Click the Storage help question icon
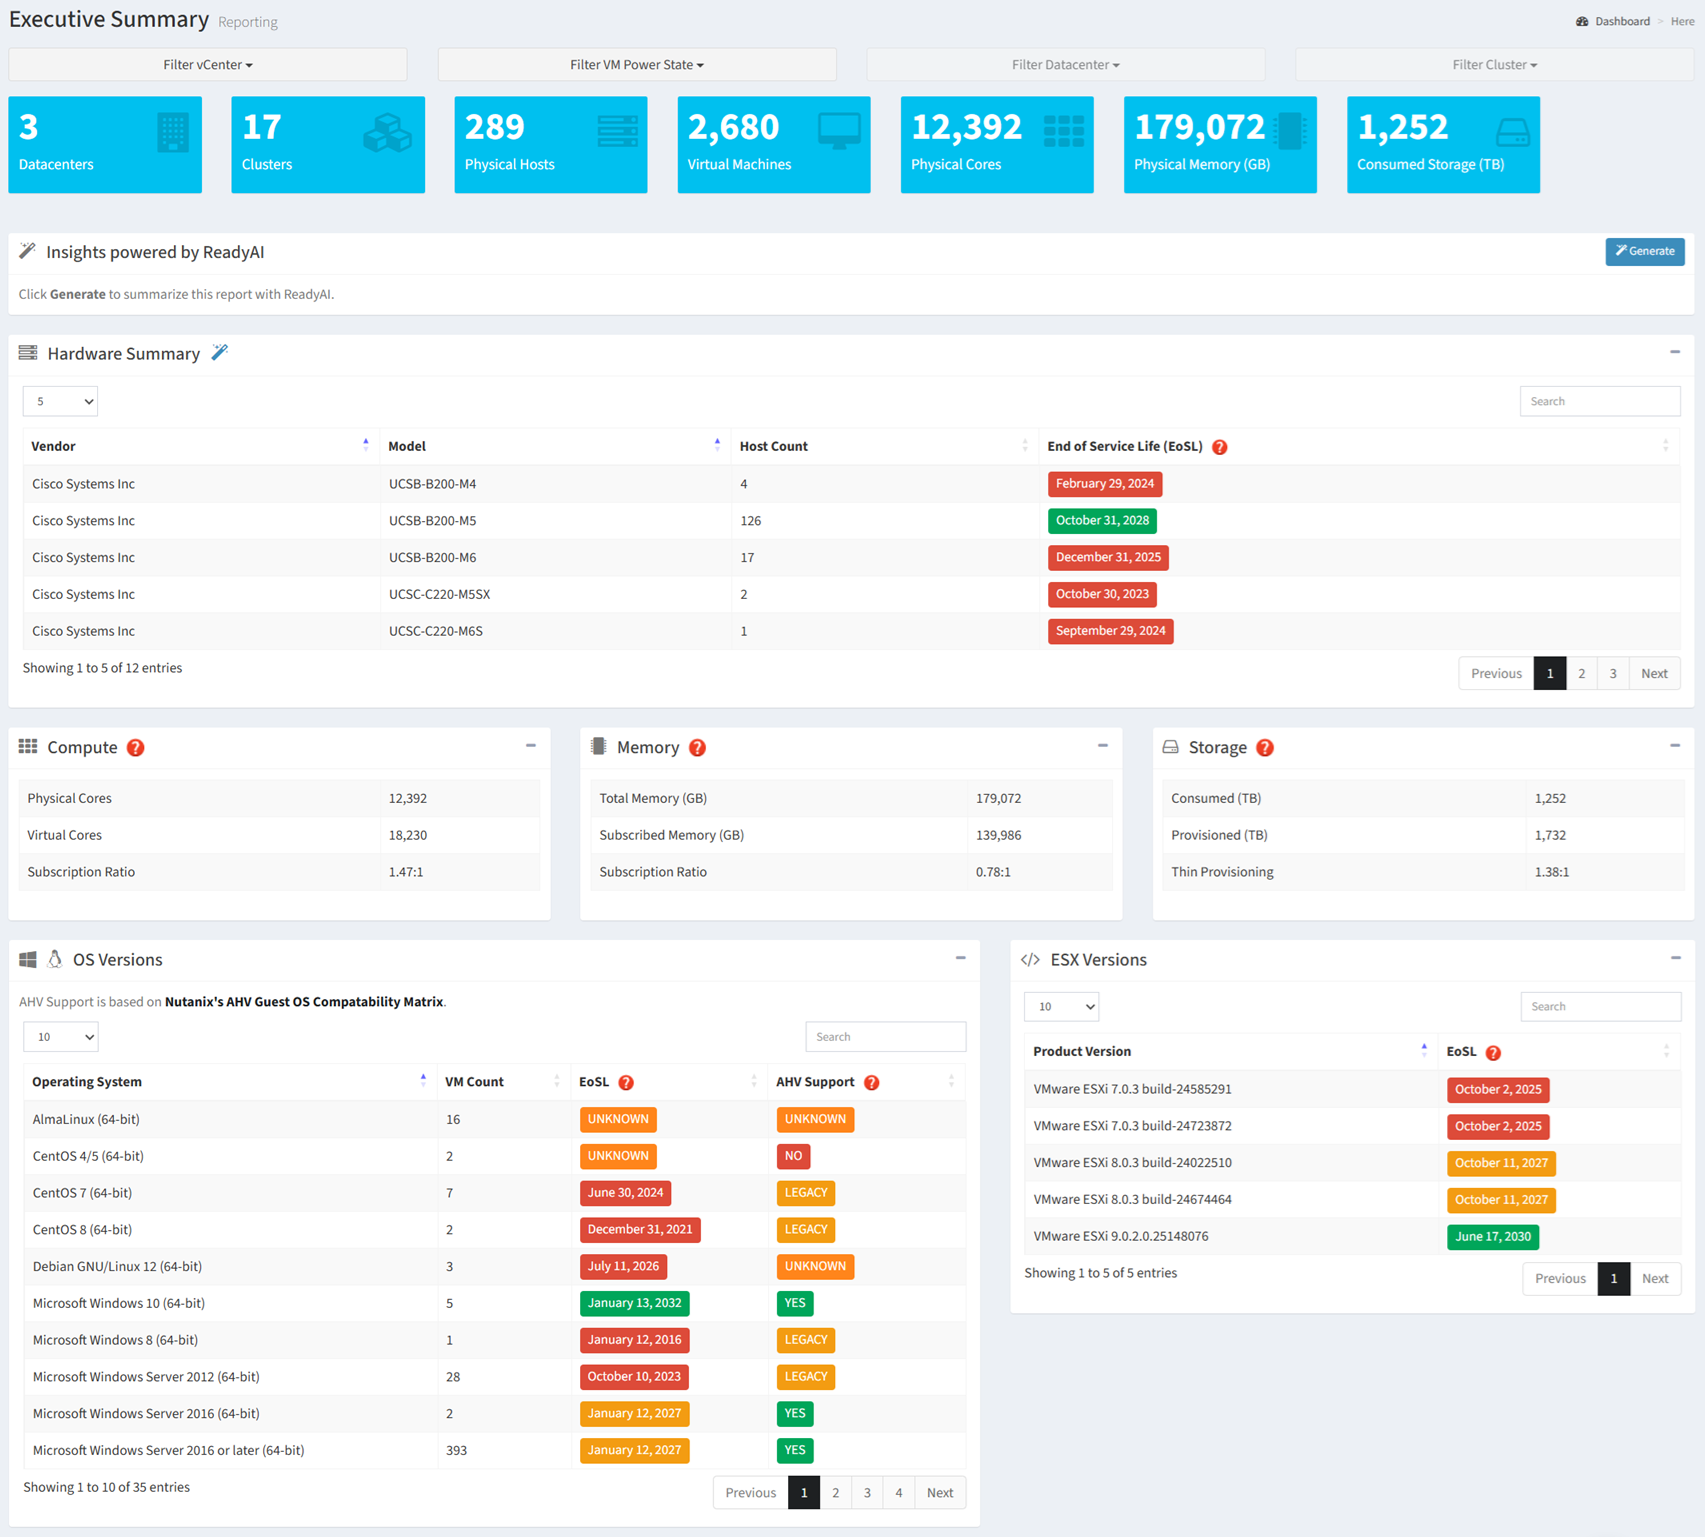The width and height of the screenshot is (1705, 1537). [x=1265, y=748]
